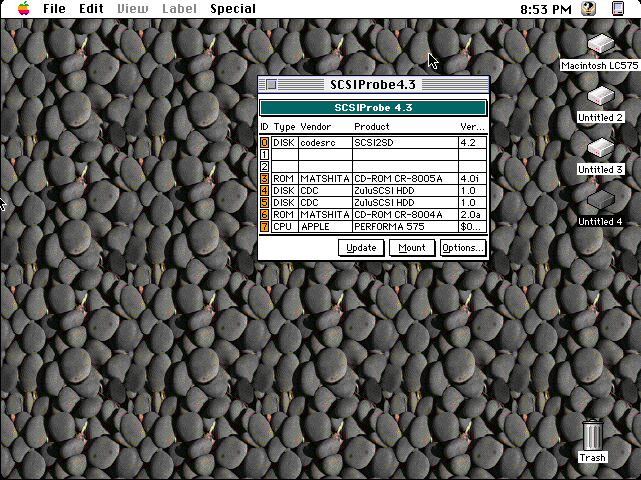Click the CPU type cell

tap(285, 227)
